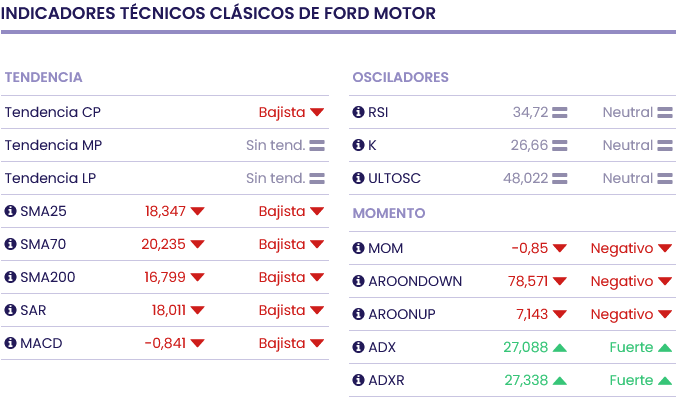Open the info icon beside K oscillator

click(x=359, y=145)
